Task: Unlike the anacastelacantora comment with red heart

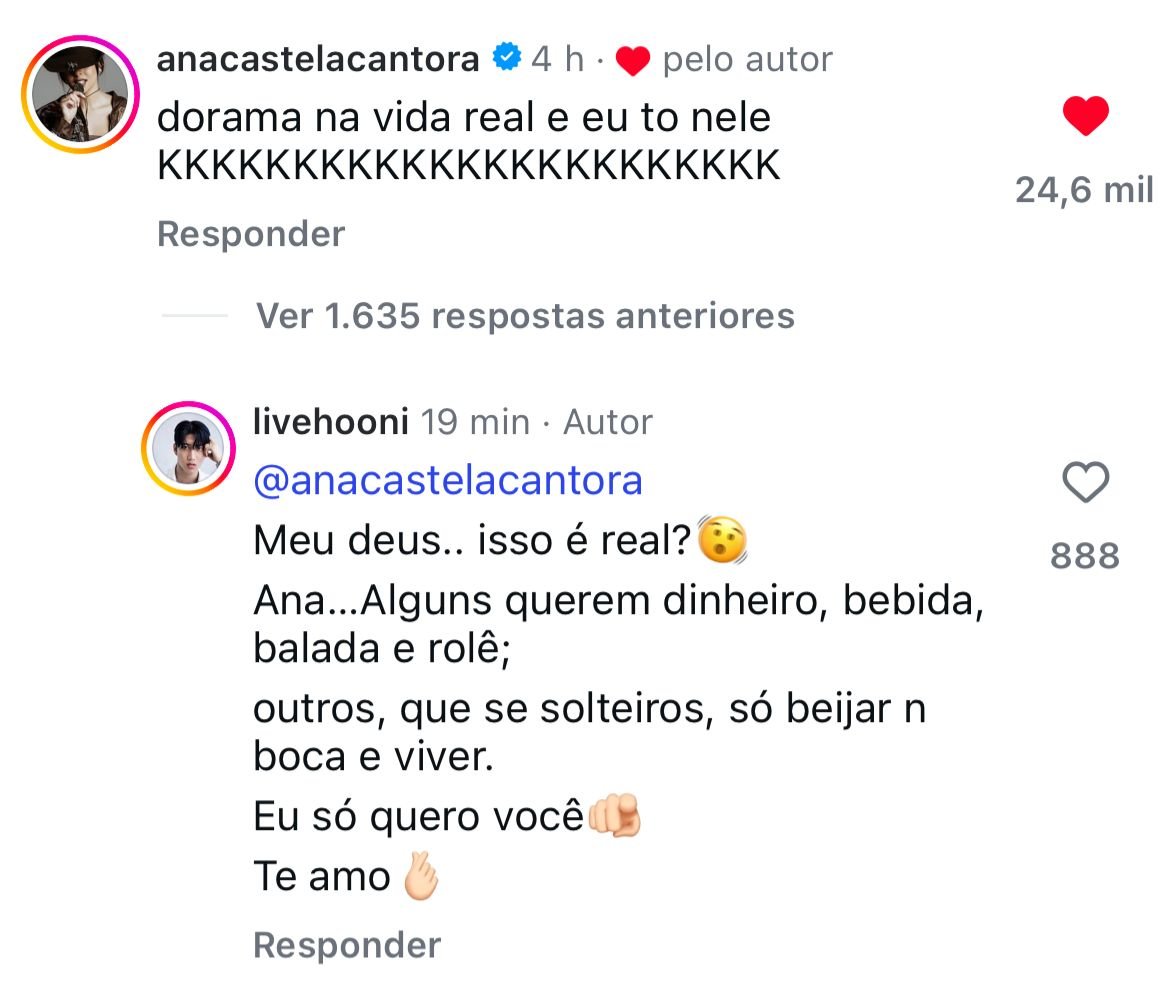Action: point(1085,118)
